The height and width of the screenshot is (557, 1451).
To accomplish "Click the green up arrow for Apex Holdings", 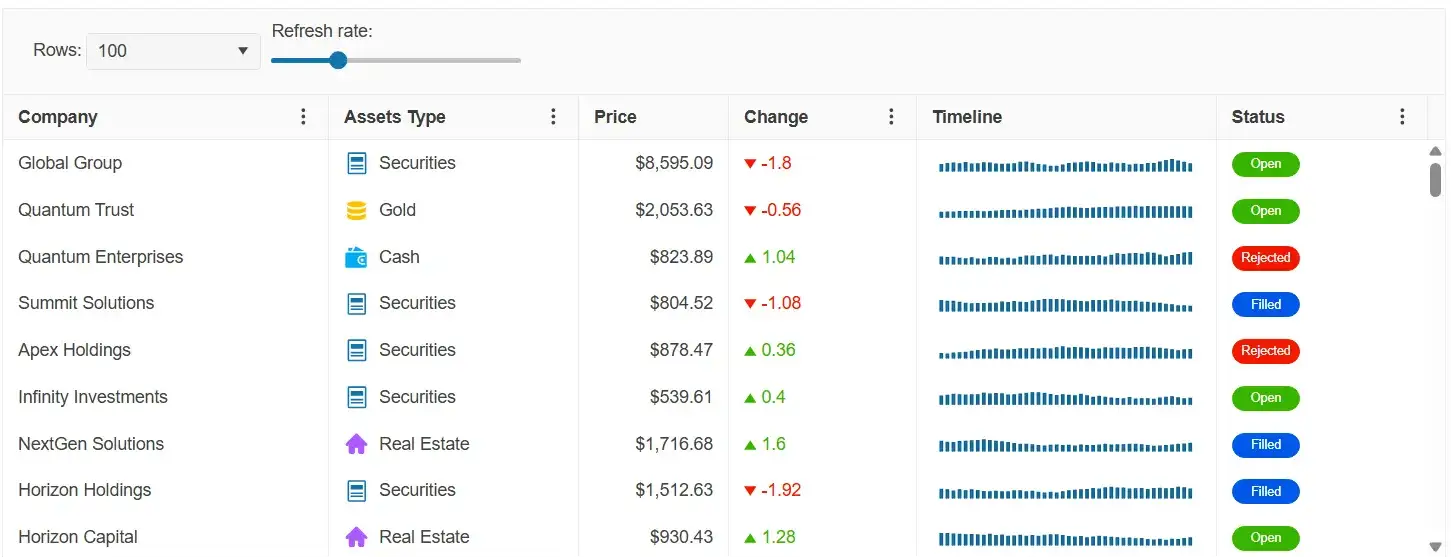I will tap(750, 351).
